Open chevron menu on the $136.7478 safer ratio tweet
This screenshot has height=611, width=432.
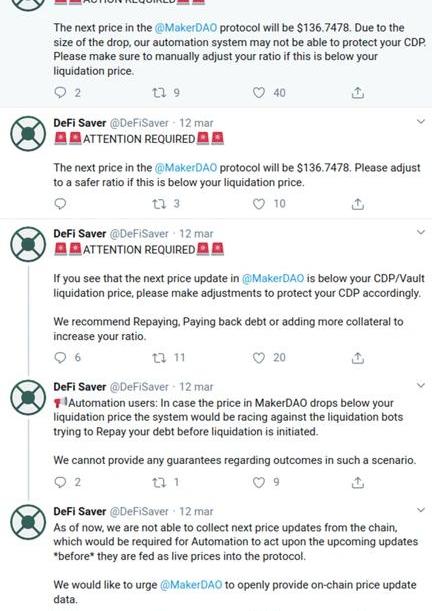421,122
